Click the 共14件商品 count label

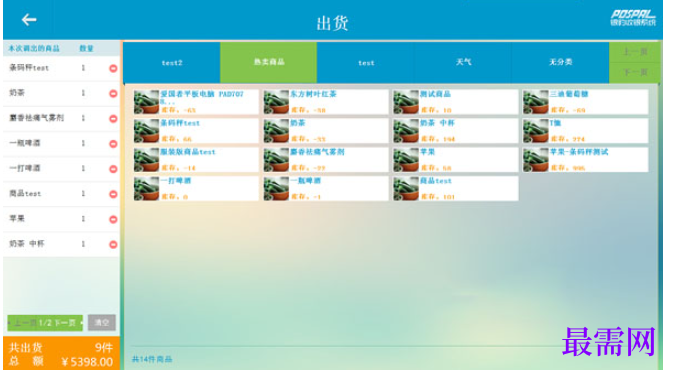coord(152,359)
